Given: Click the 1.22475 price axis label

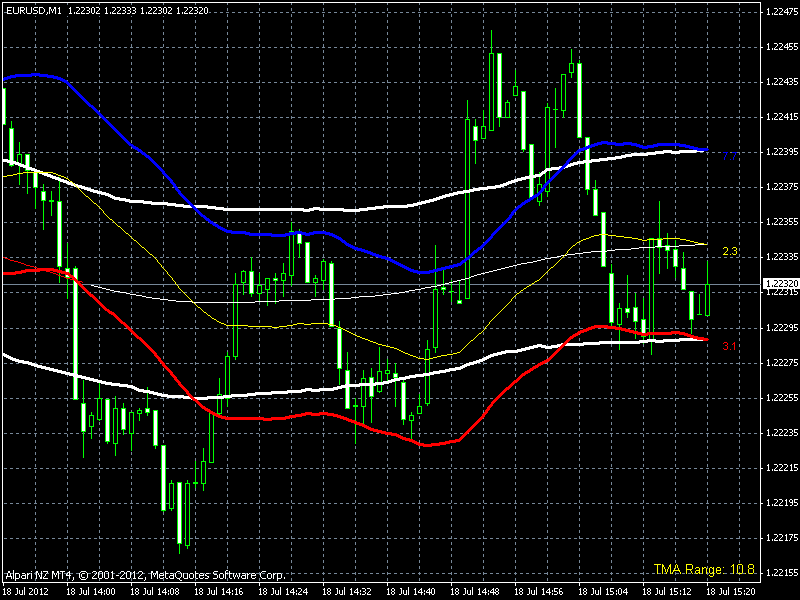Looking at the screenshot, I should coord(782,13).
